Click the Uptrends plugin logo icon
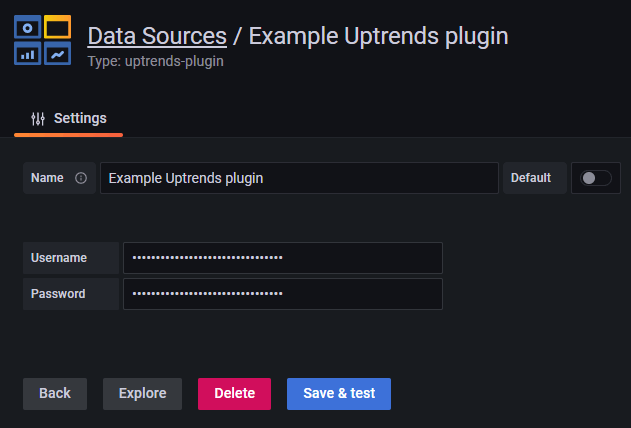The height and width of the screenshot is (428, 631). point(43,40)
